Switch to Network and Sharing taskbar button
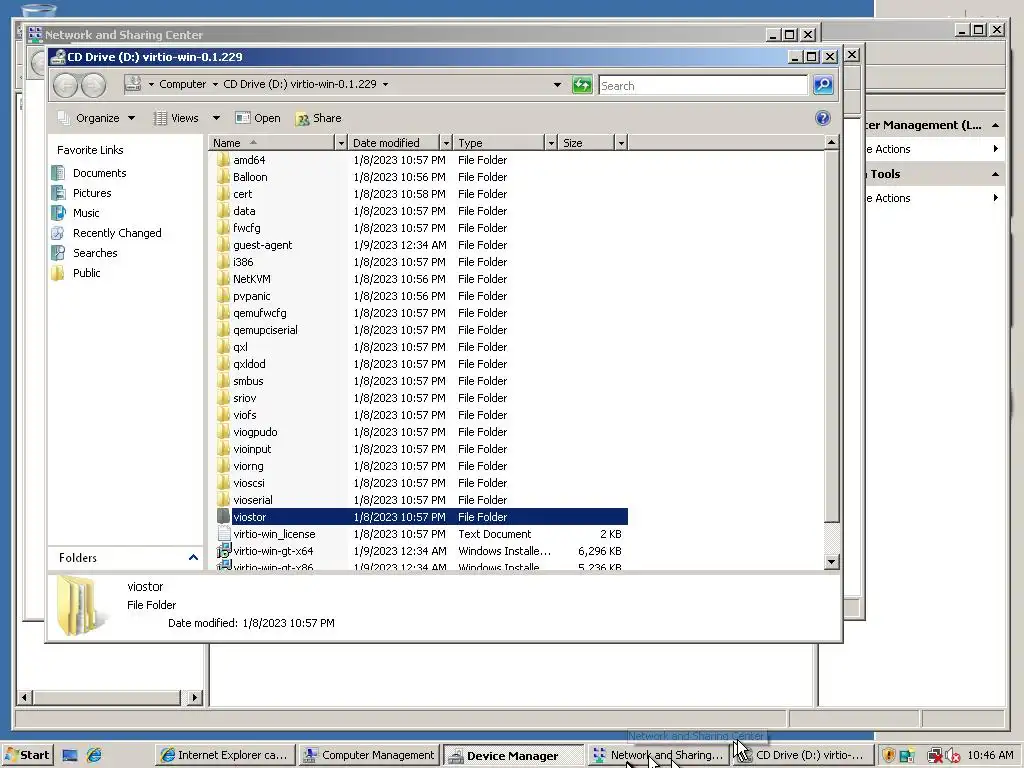This screenshot has width=1024, height=768. coord(658,756)
